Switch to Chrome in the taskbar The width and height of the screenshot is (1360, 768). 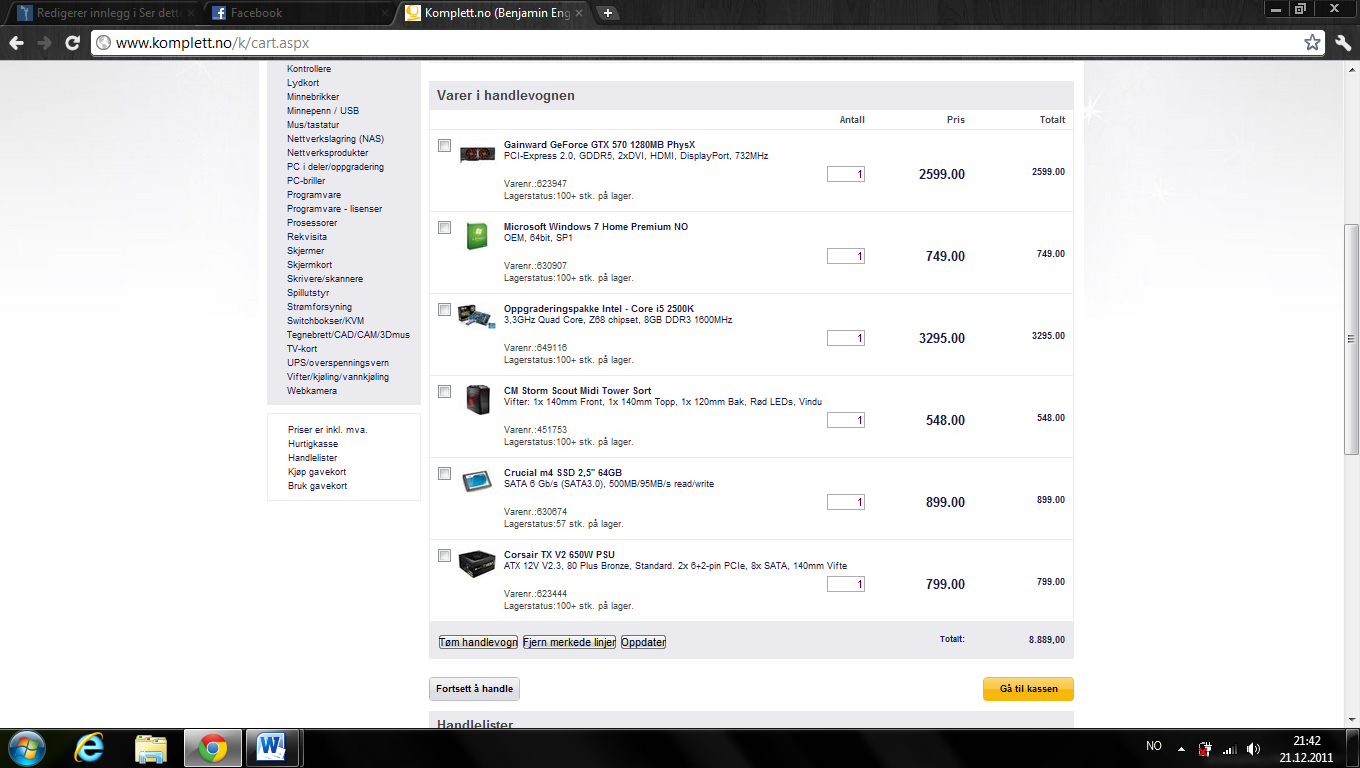pos(212,747)
